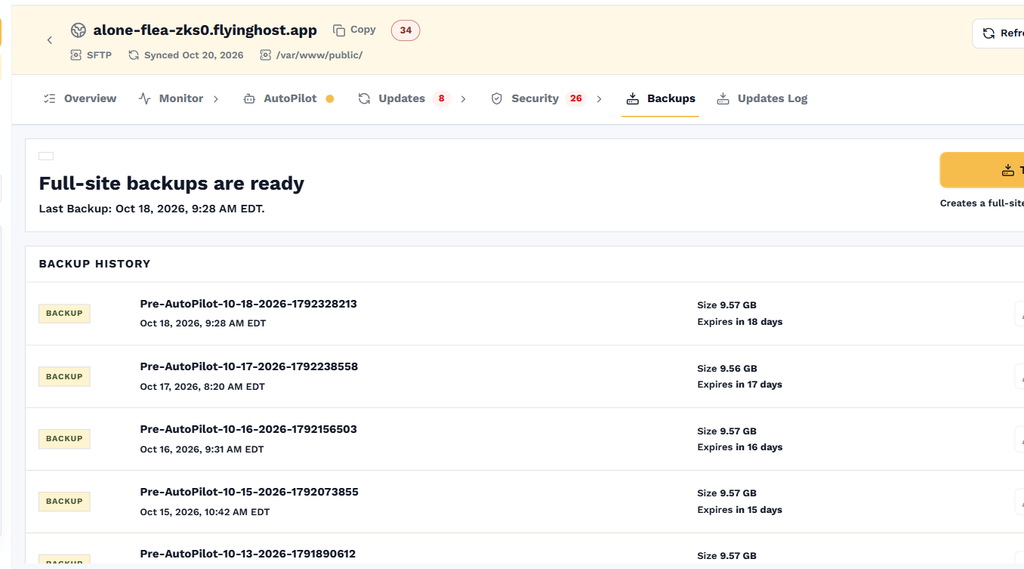
Task: Click the Updates count badge 8
Action: pyautogui.click(x=441, y=99)
